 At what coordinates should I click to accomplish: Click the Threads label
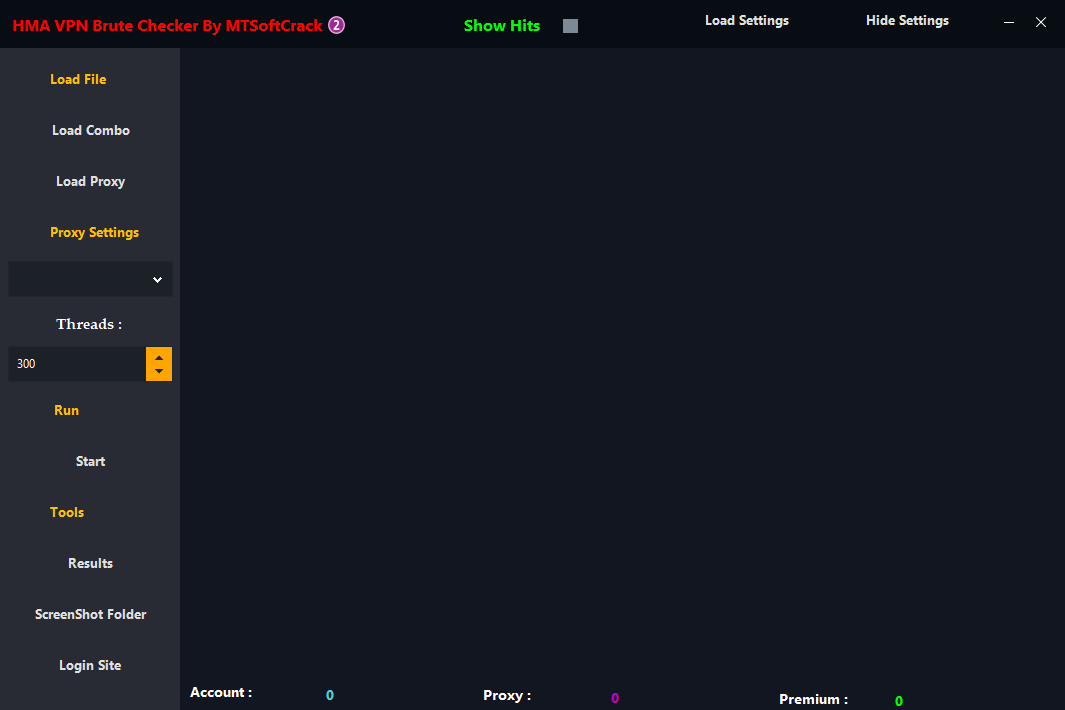89,324
